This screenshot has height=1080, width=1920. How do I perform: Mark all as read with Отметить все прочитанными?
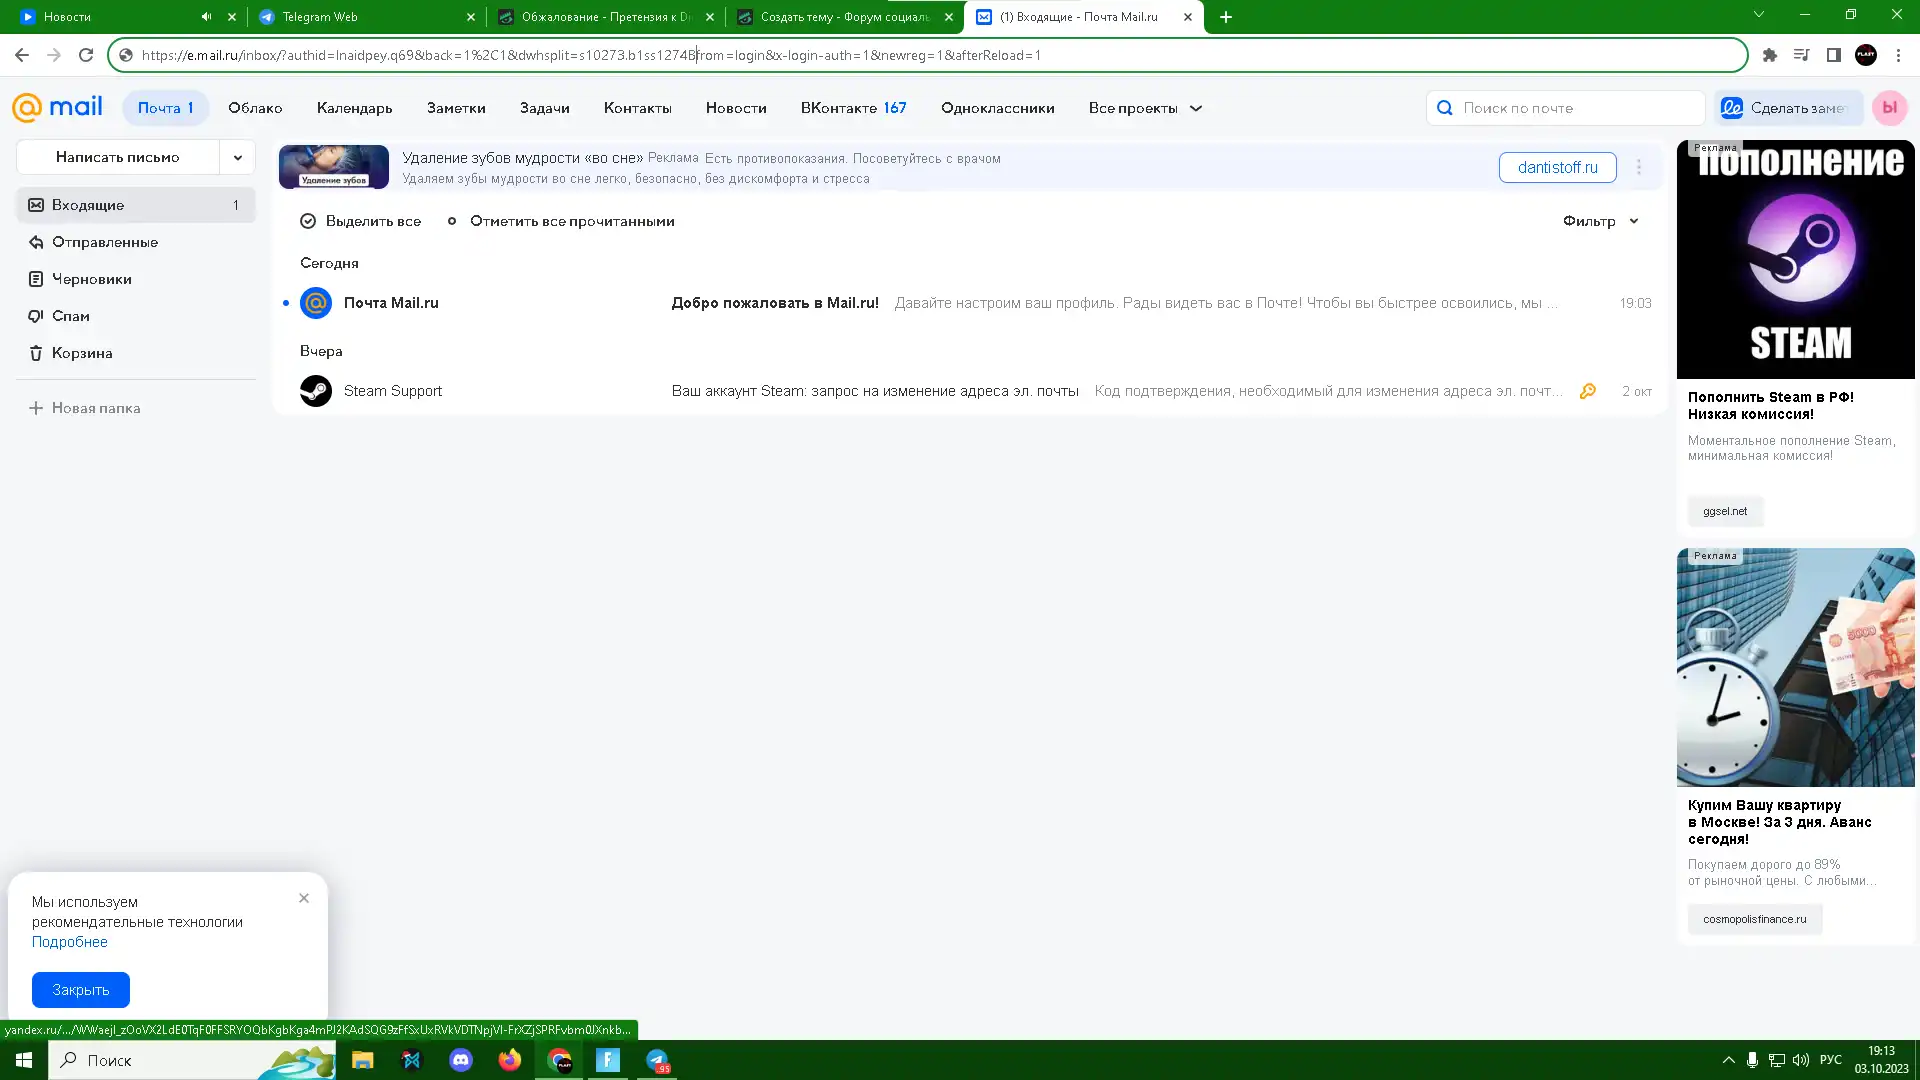[560, 221]
